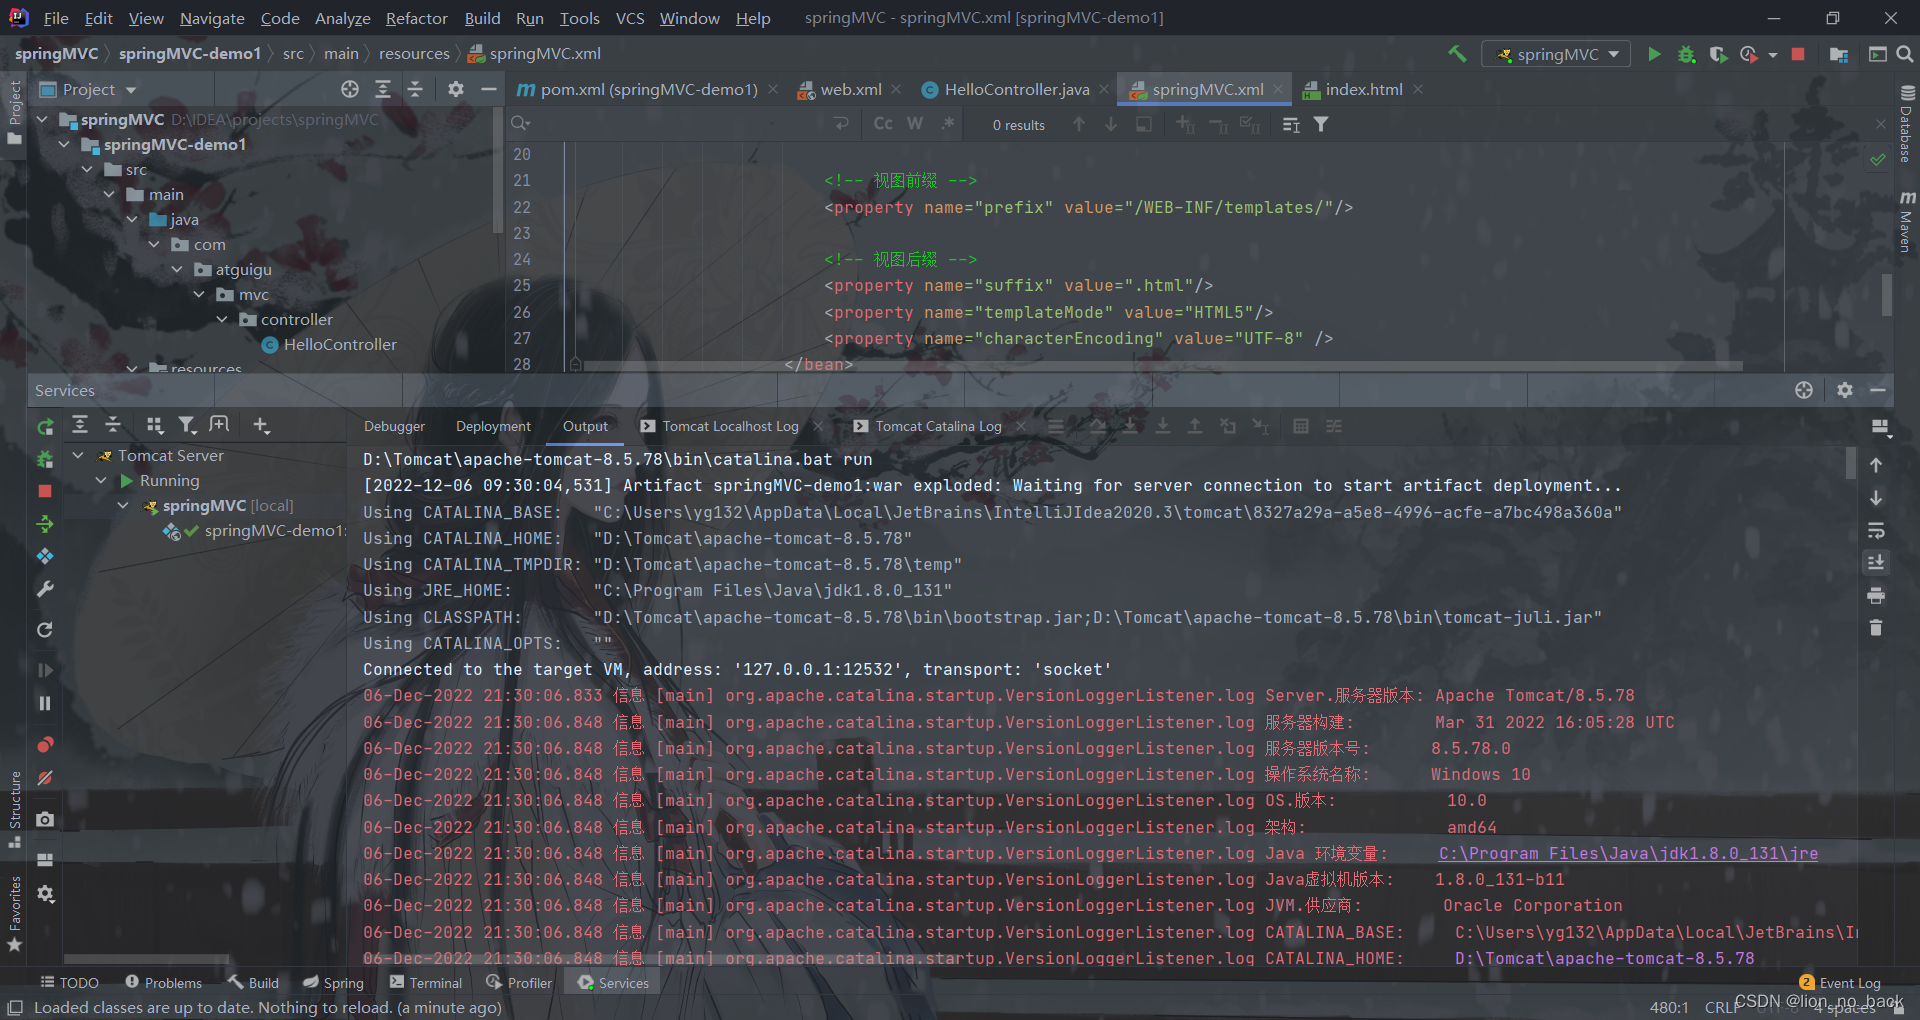This screenshot has height=1020, width=1920.
Task: Stop the Tomcat server red square in Services
Action: click(x=45, y=491)
